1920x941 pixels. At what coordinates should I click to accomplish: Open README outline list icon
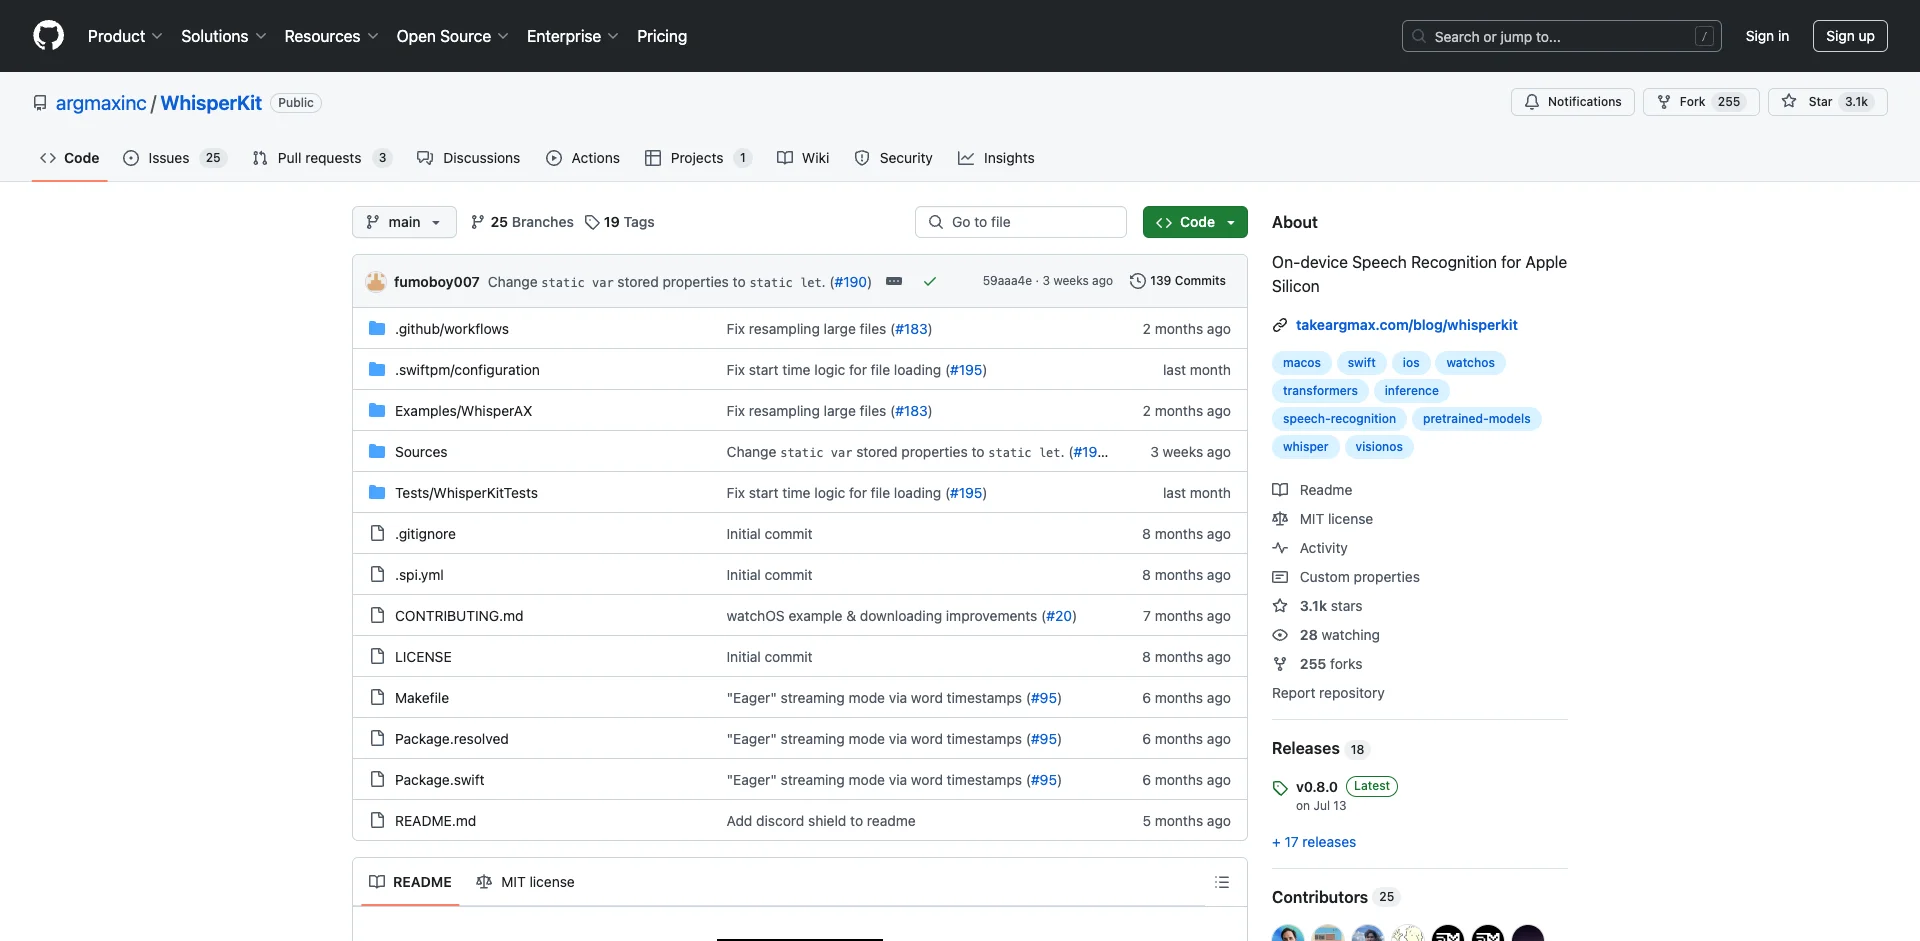tap(1222, 882)
